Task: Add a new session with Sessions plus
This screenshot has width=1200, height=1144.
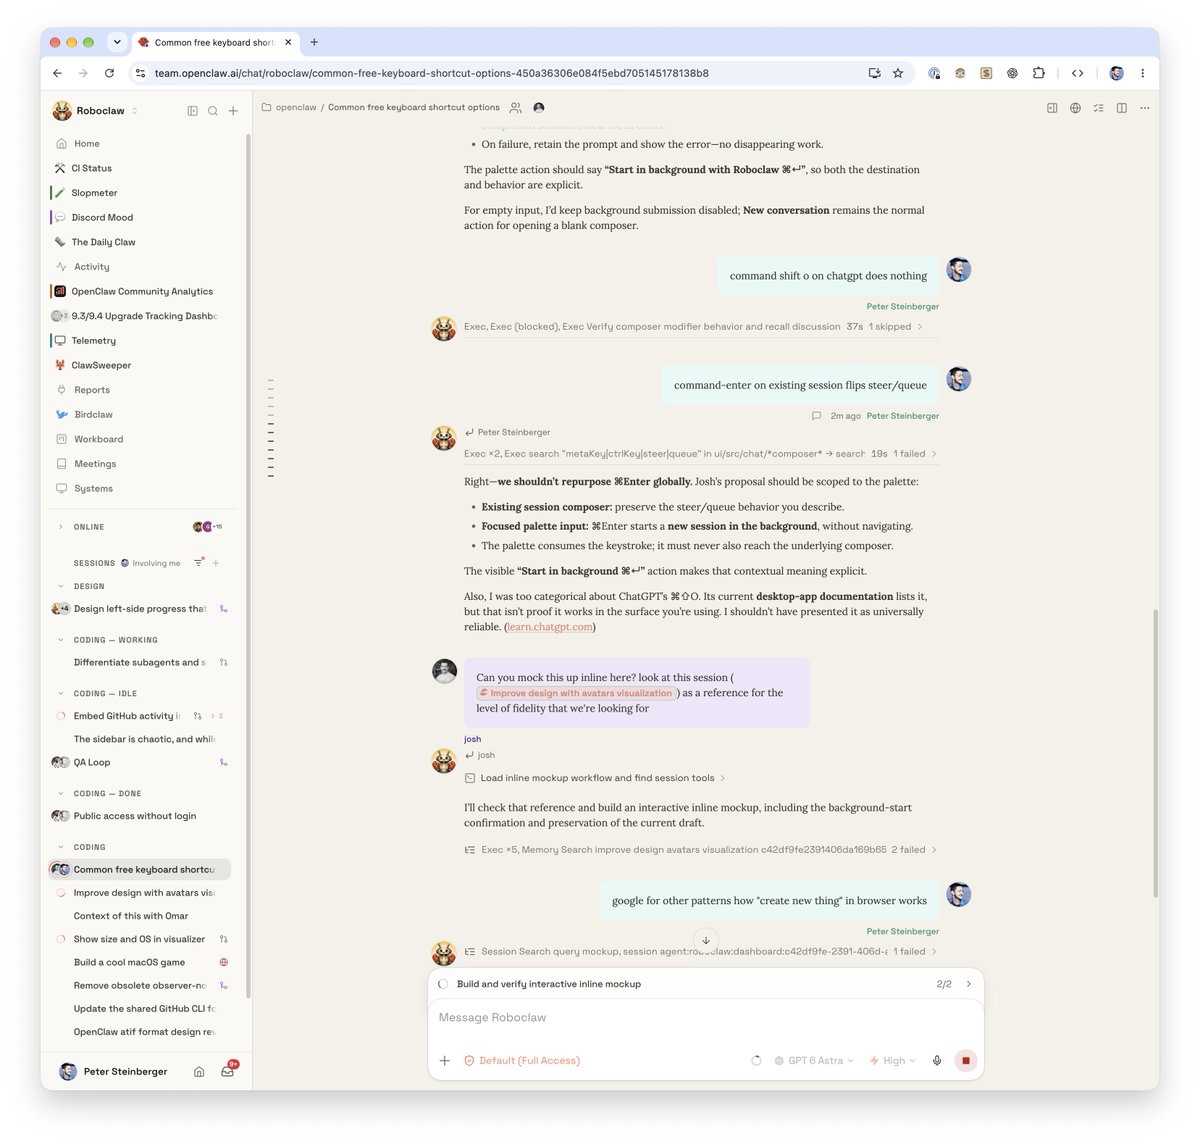Action: pos(216,563)
